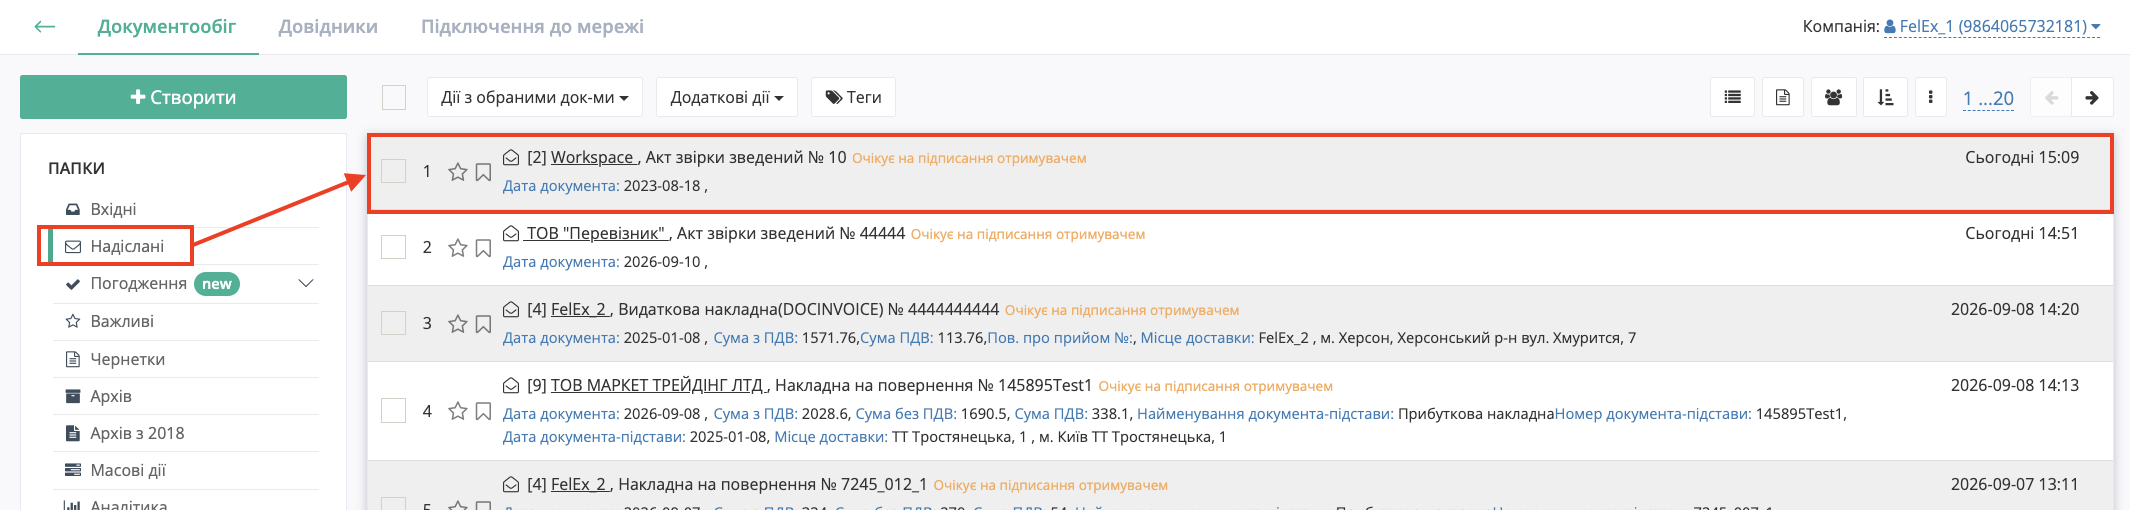Click the Створити button

183,97
